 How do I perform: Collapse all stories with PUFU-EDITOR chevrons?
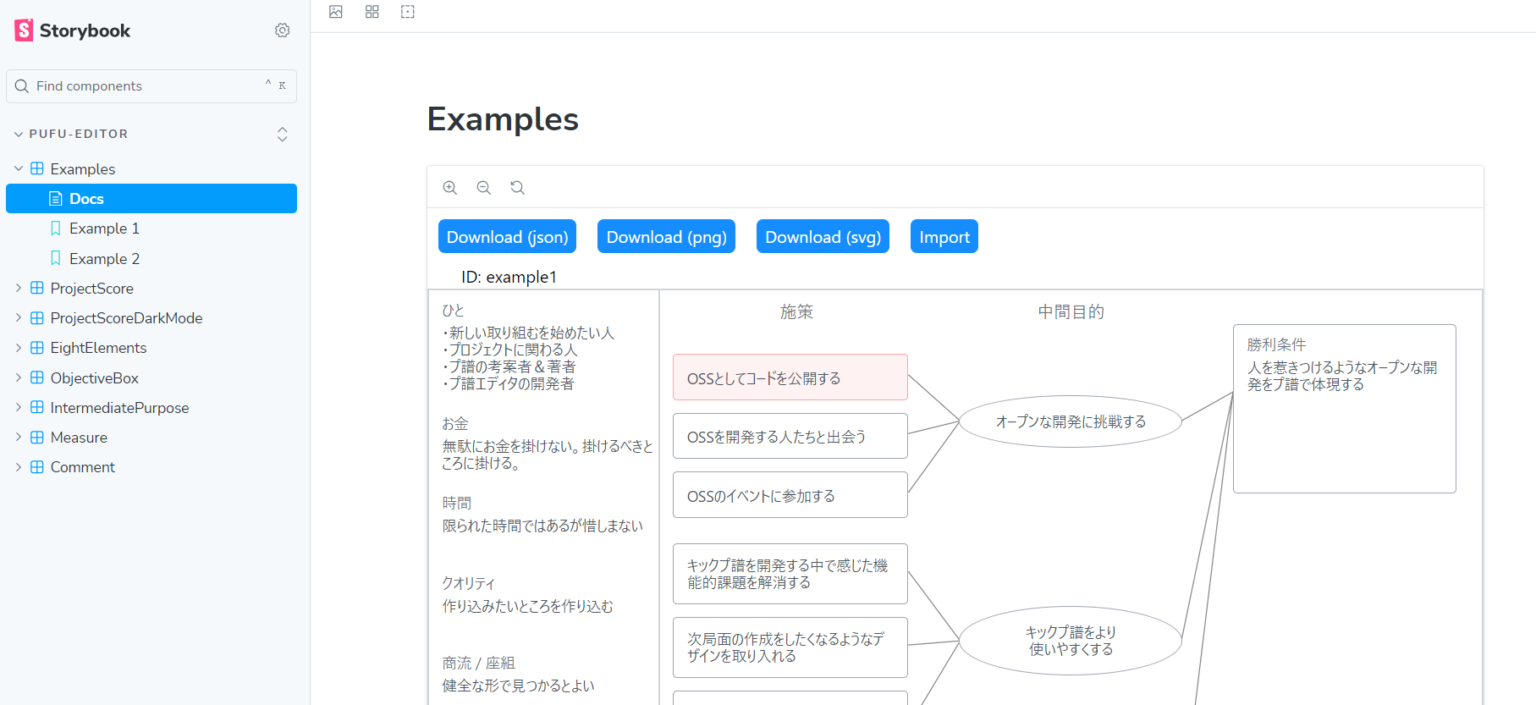click(282, 133)
